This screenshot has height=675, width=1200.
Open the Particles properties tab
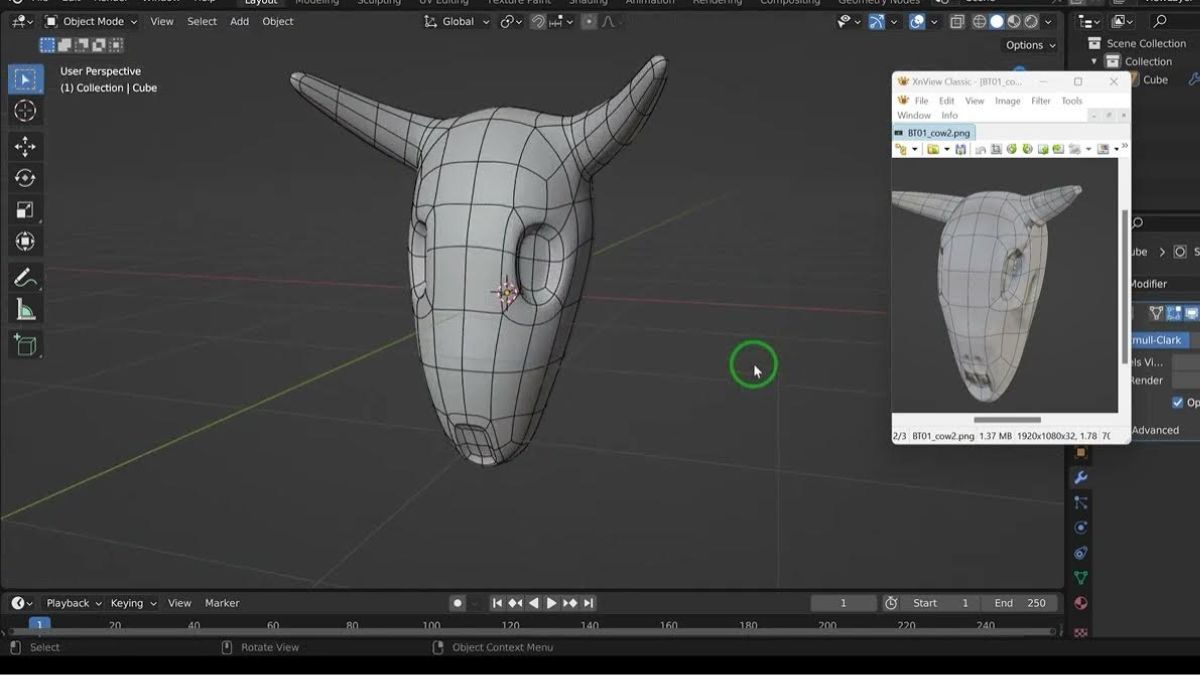[x=1080, y=503]
